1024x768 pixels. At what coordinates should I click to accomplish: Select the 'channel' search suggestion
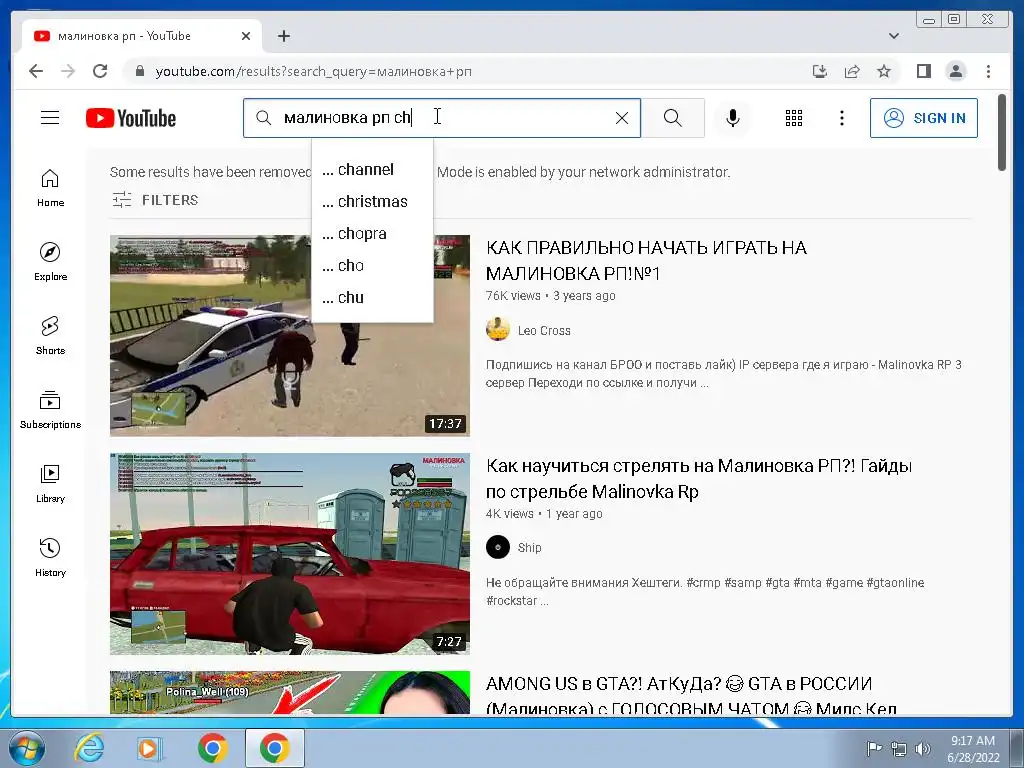point(372,170)
